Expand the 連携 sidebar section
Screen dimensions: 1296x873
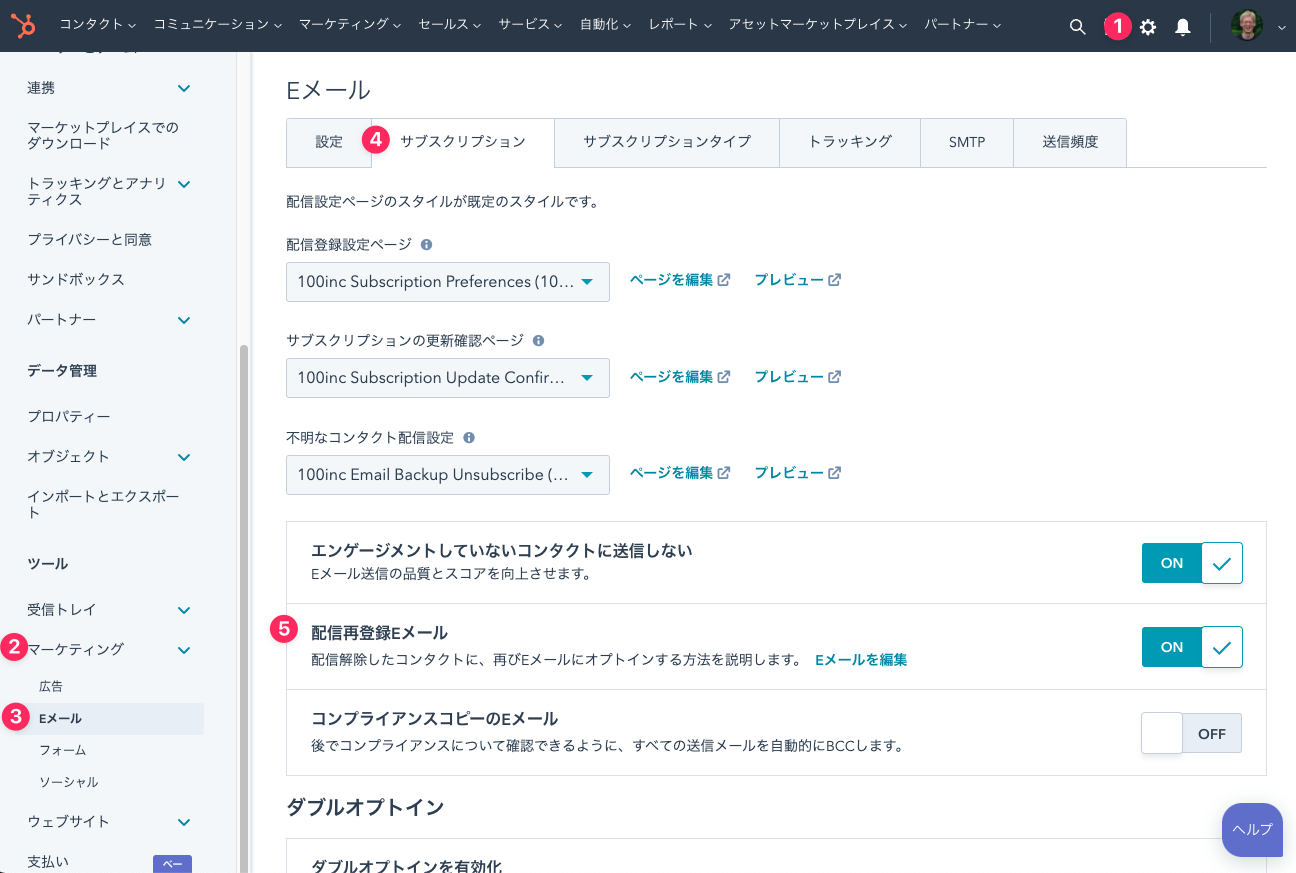184,88
